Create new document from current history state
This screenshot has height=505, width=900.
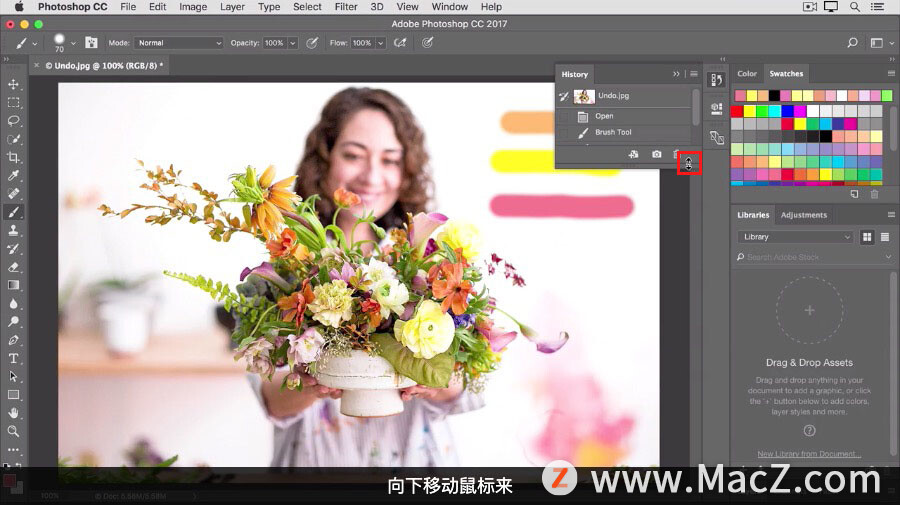(x=633, y=154)
